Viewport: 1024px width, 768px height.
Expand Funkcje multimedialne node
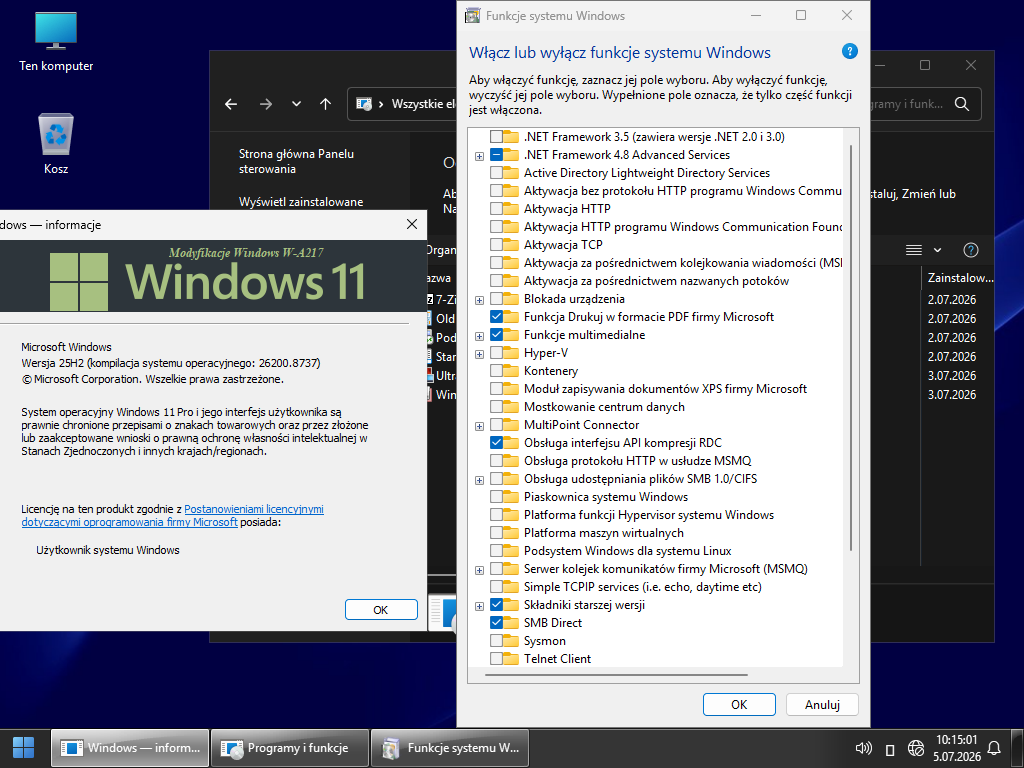[x=479, y=336]
